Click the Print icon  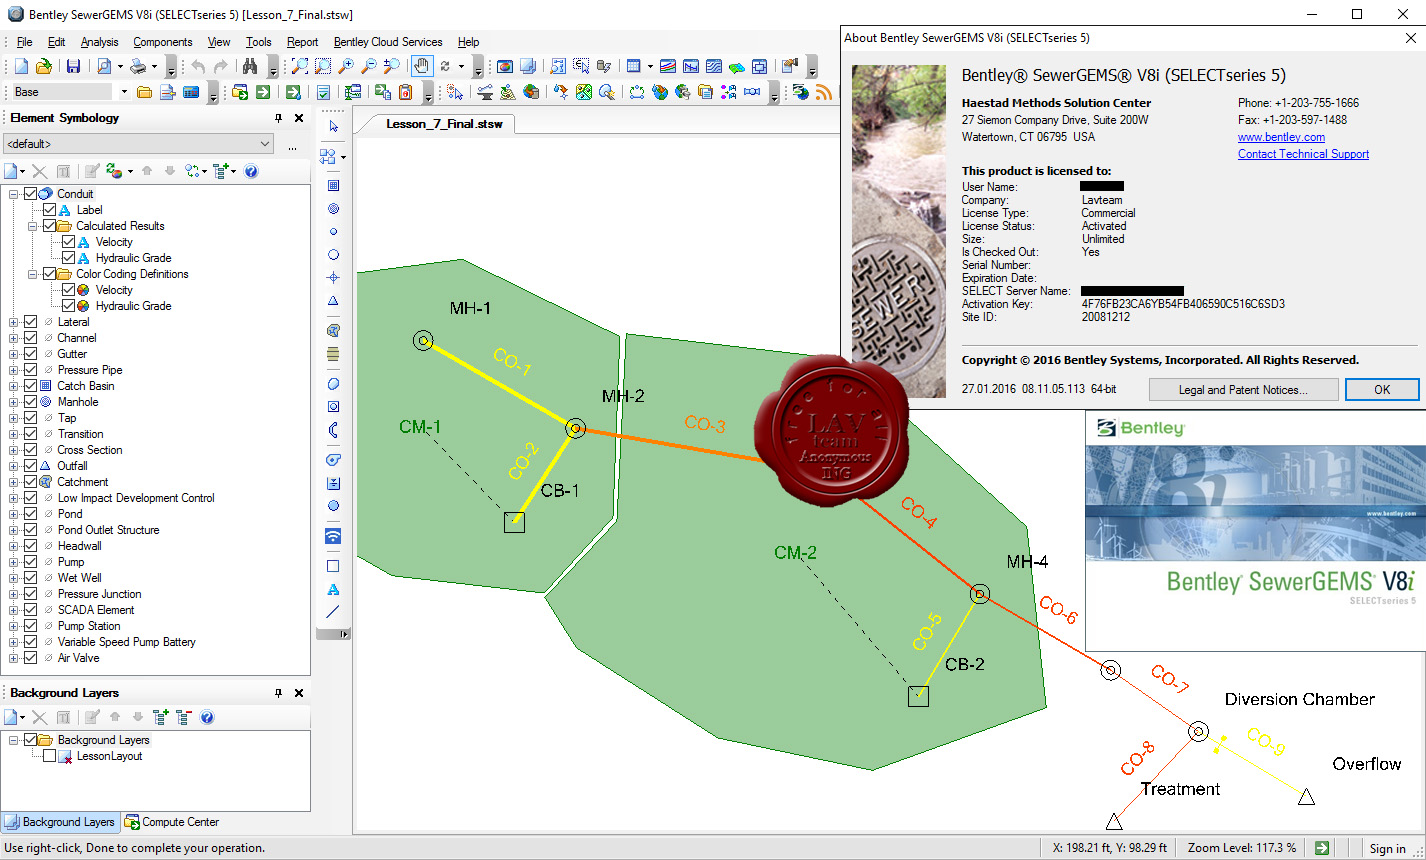pyautogui.click(x=138, y=67)
